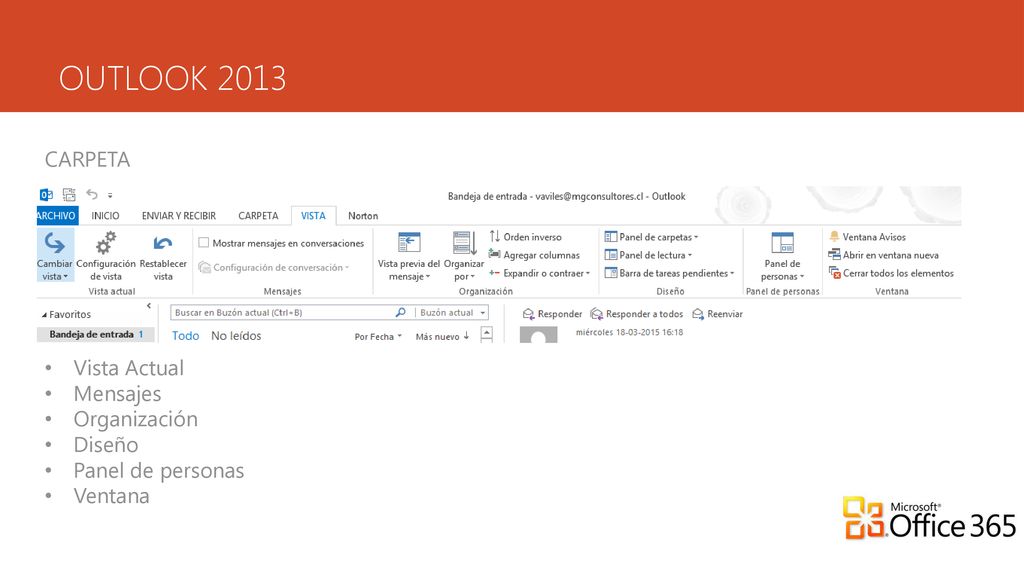This screenshot has width=1024, height=576.
Task: Click the sender avatar thumbnail
Action: [539, 334]
